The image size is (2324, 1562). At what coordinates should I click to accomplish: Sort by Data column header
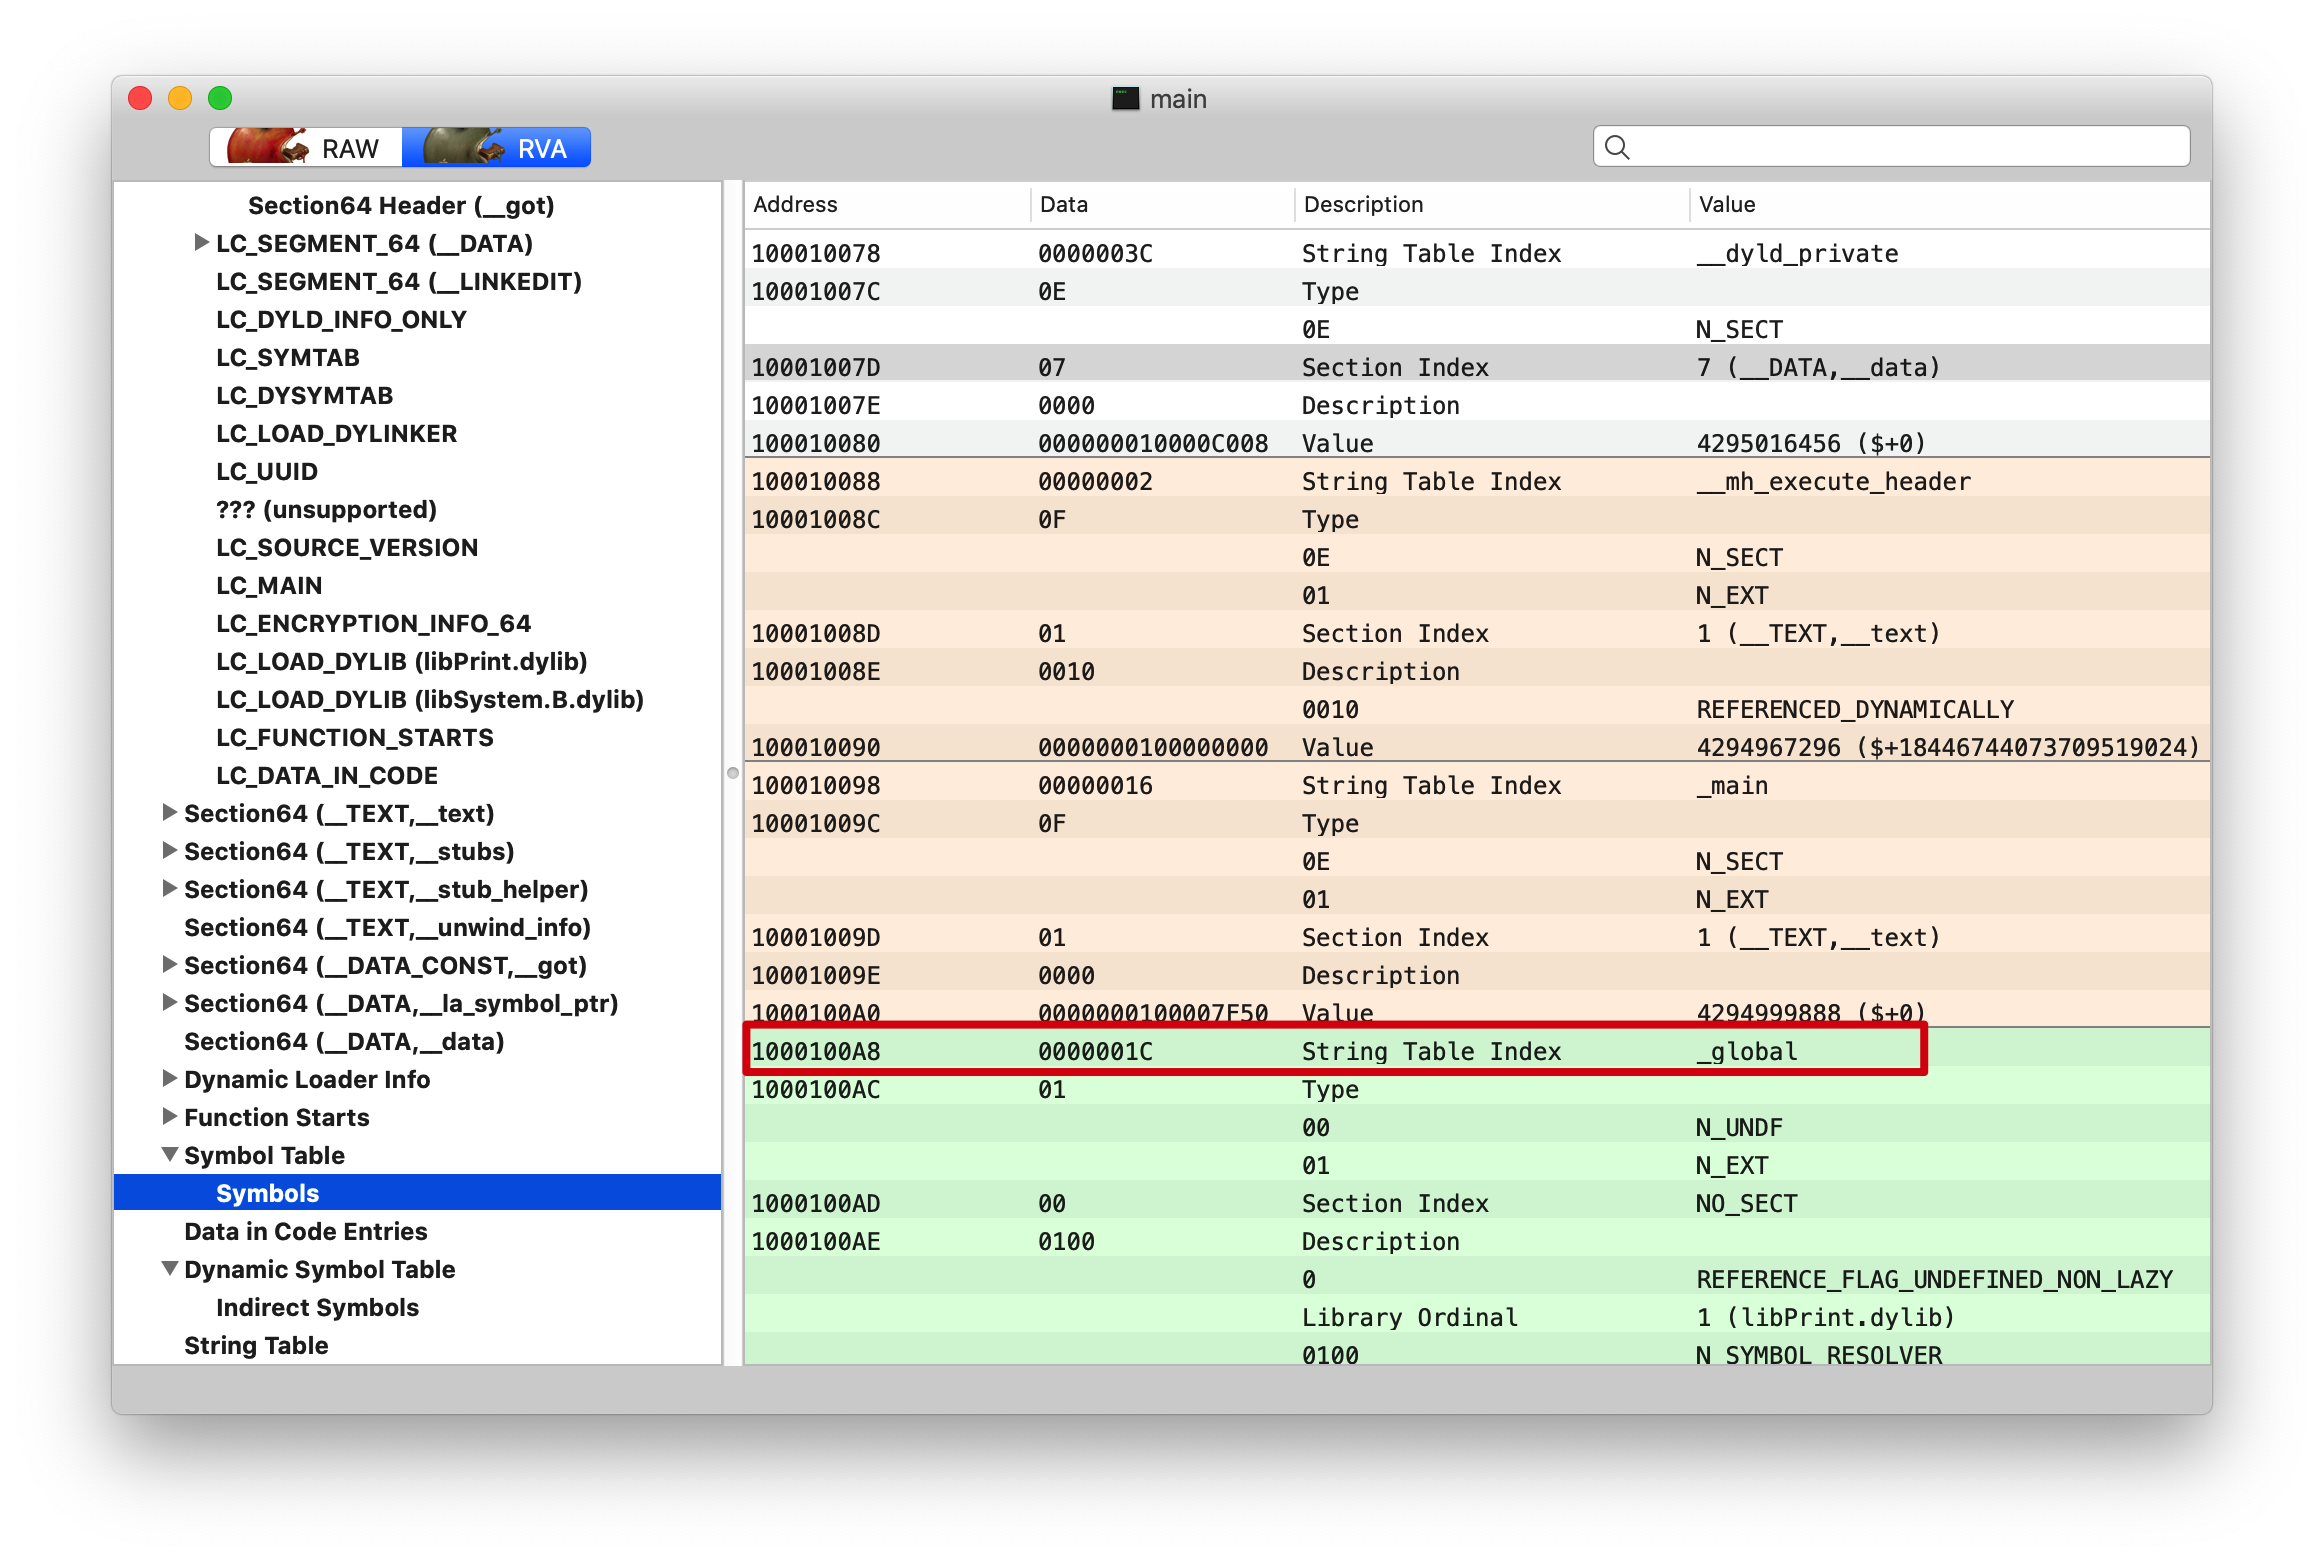coord(1162,204)
